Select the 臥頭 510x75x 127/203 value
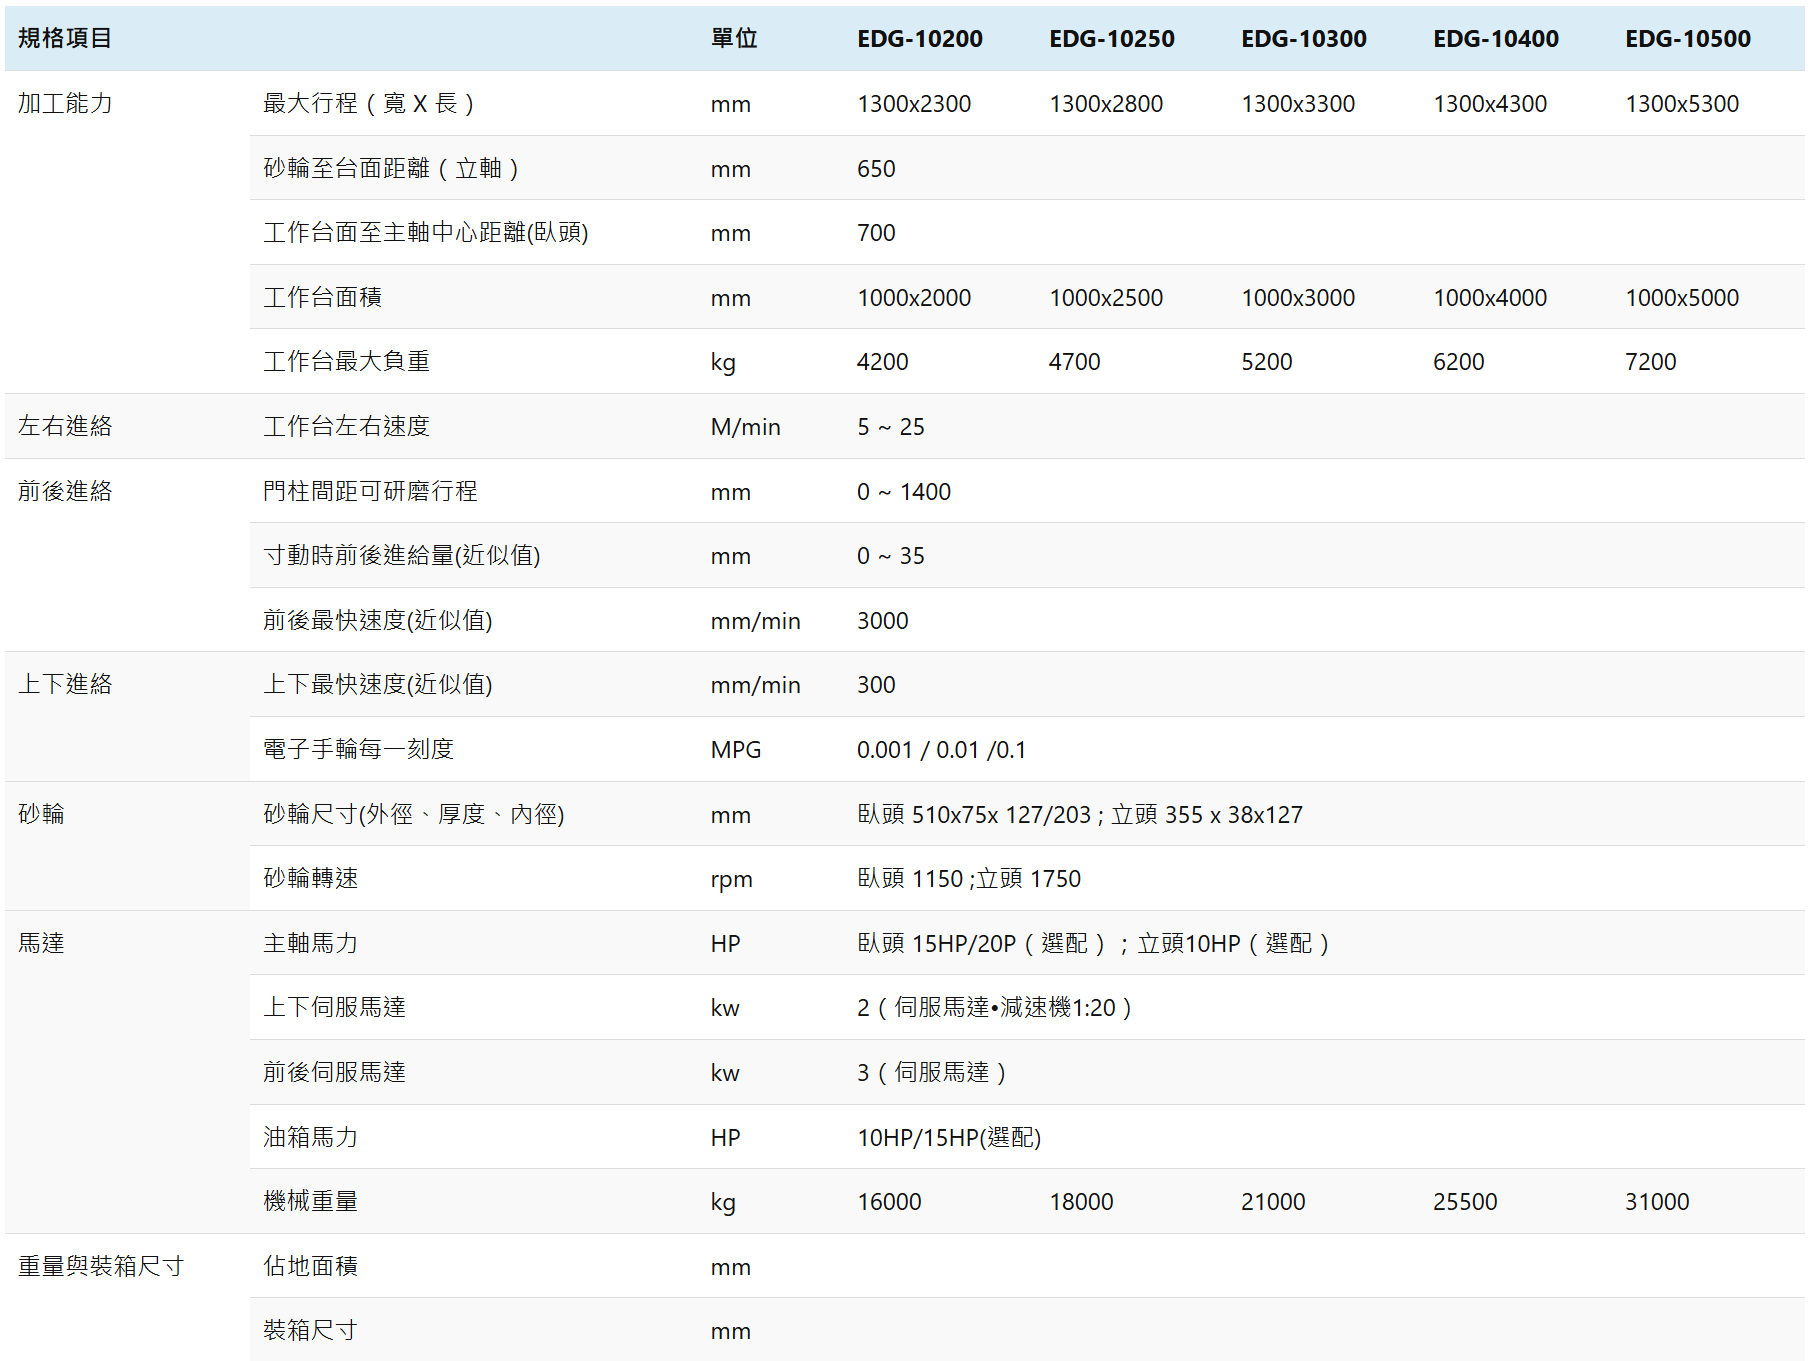This screenshot has width=1810, height=1361. [974, 815]
